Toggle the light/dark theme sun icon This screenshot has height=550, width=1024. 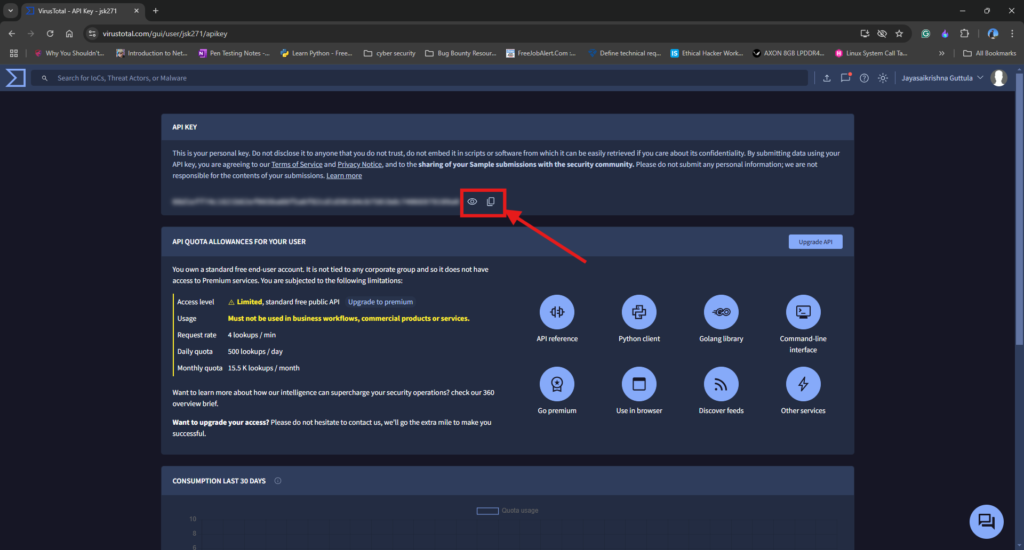(x=883, y=78)
